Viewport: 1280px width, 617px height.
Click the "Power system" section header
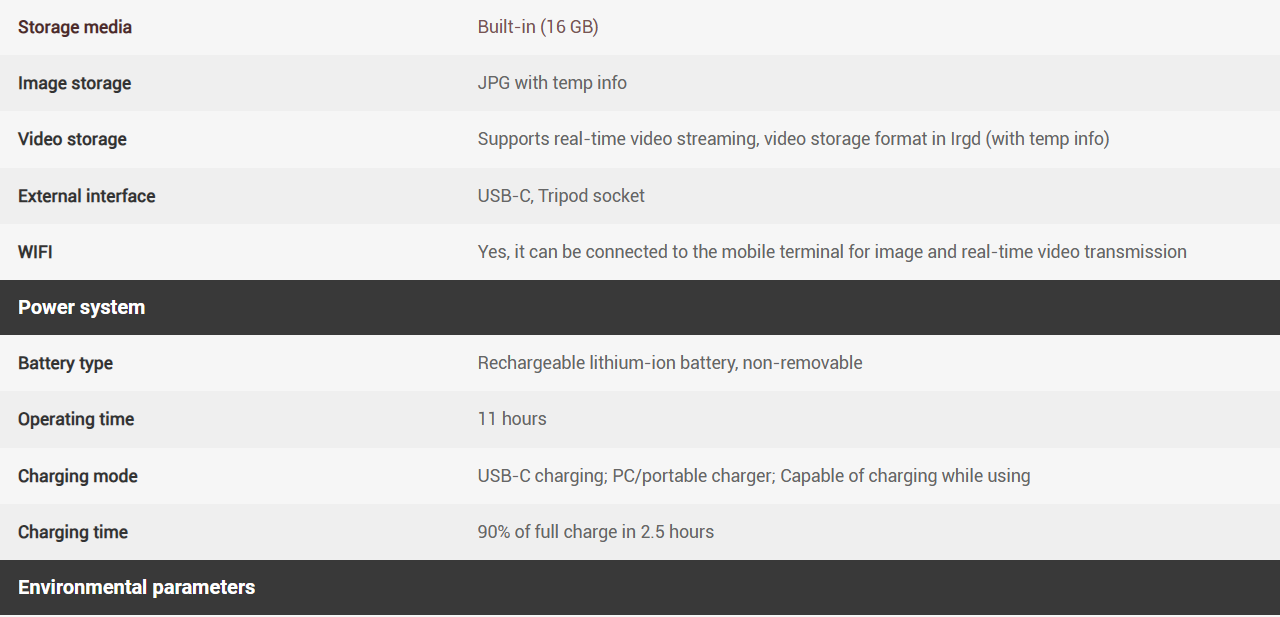(x=82, y=307)
